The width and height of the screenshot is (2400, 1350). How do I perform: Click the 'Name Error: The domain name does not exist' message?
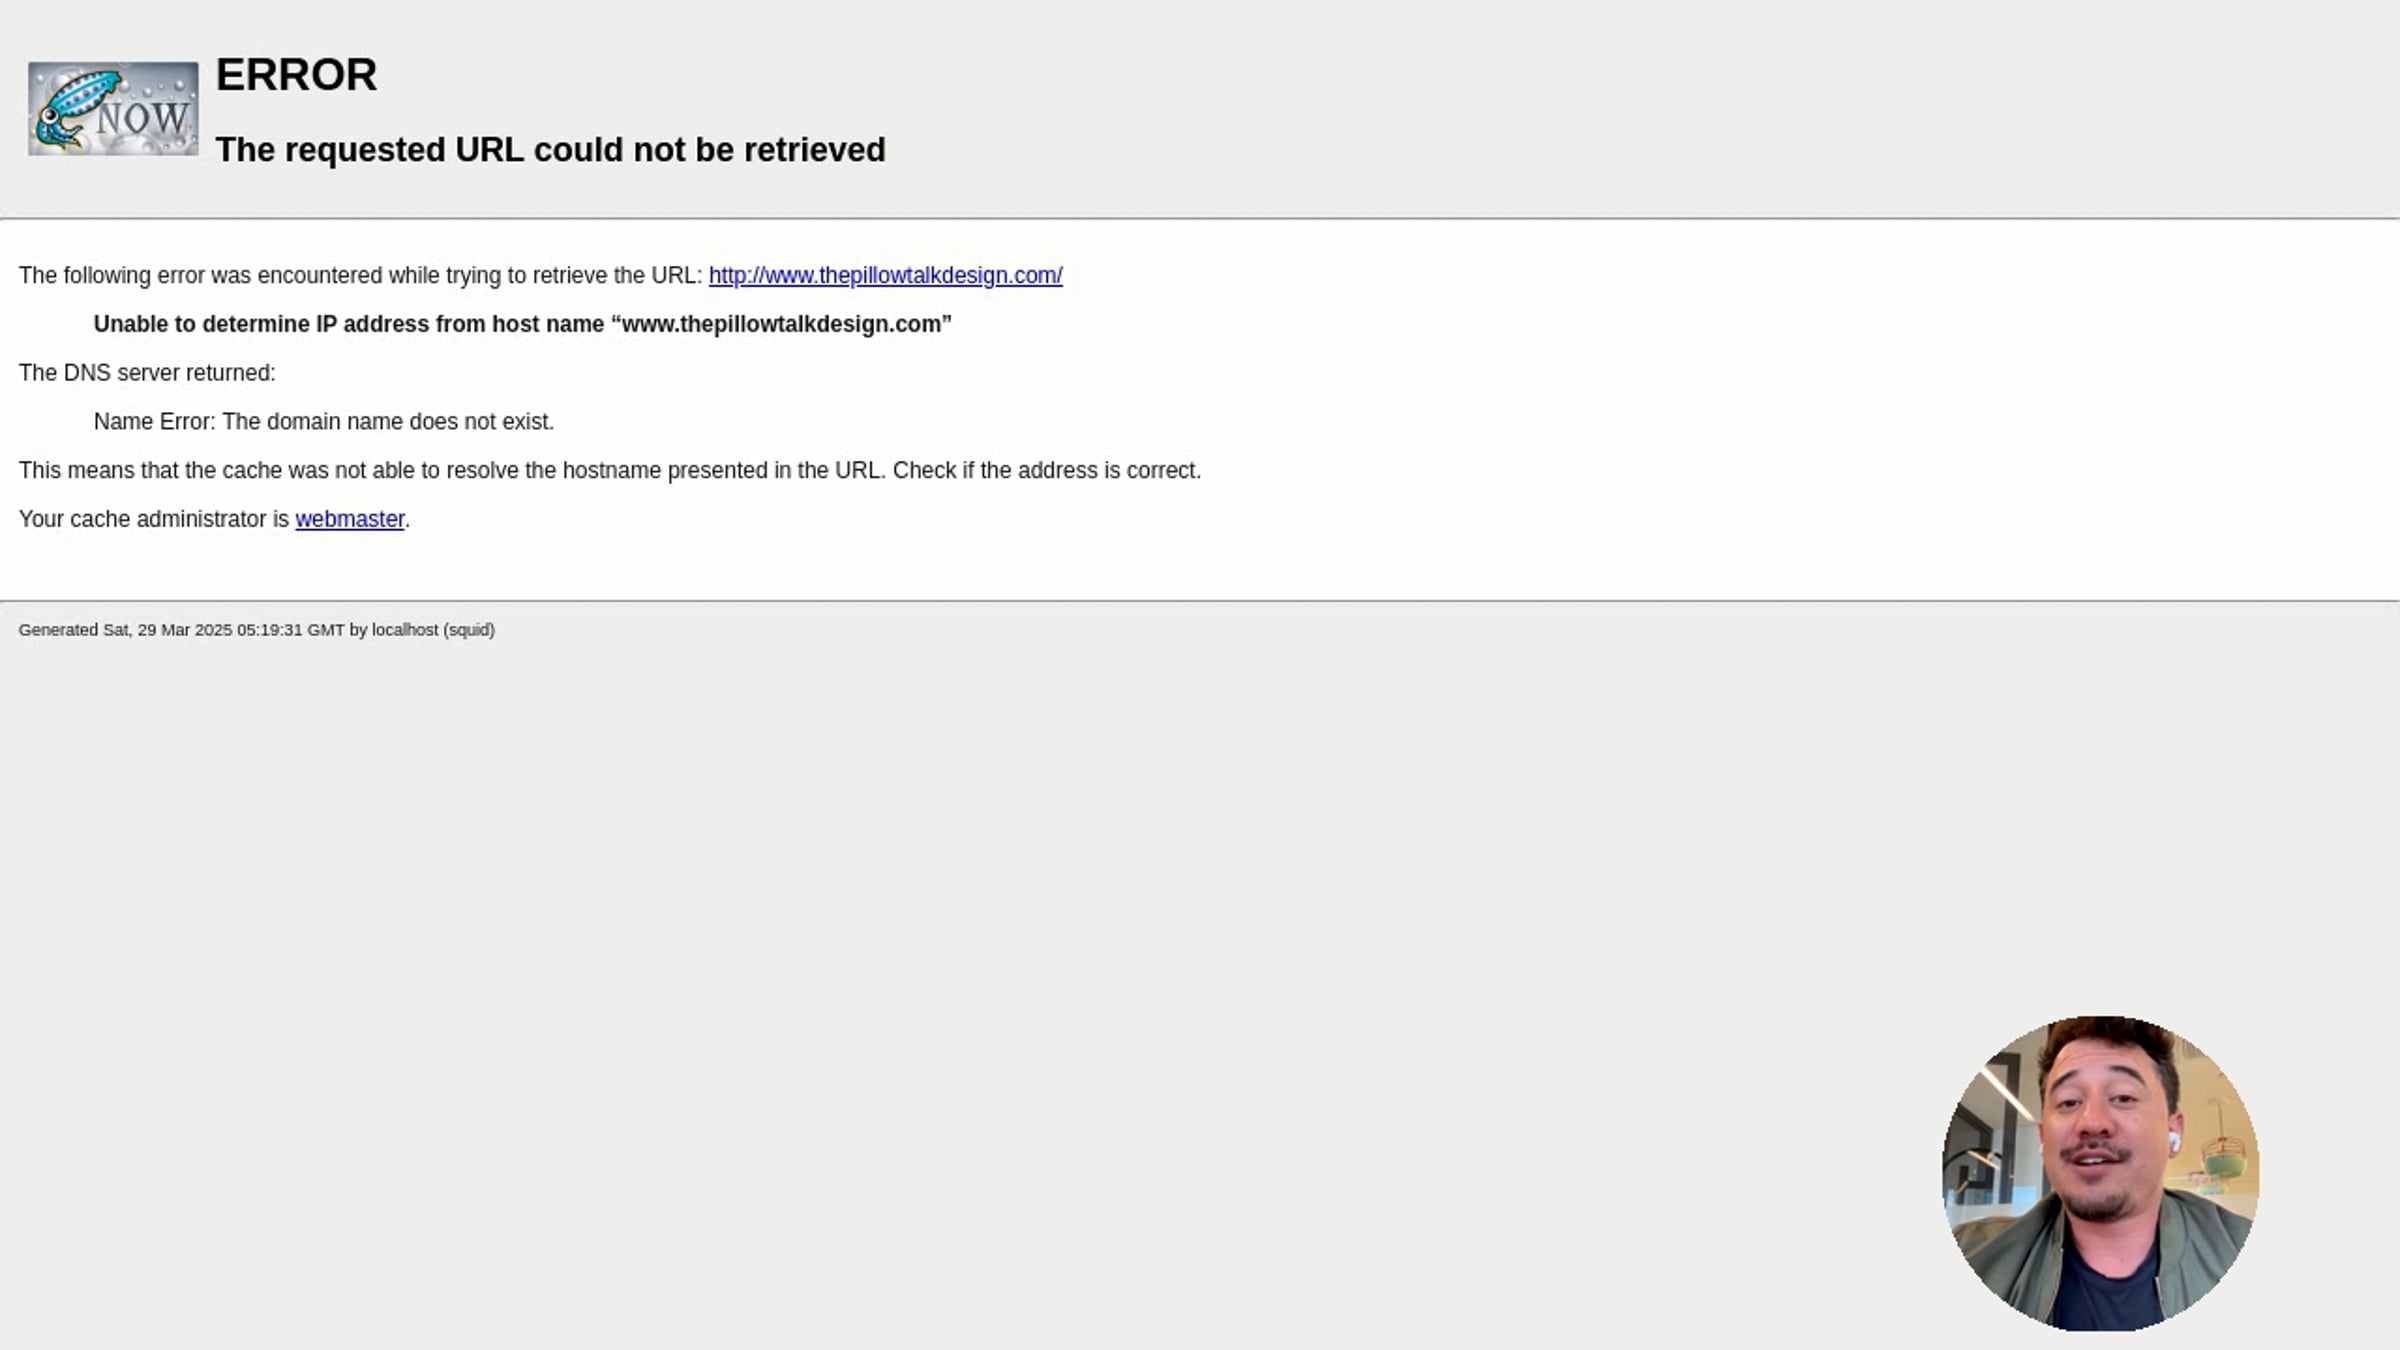pyautogui.click(x=324, y=422)
